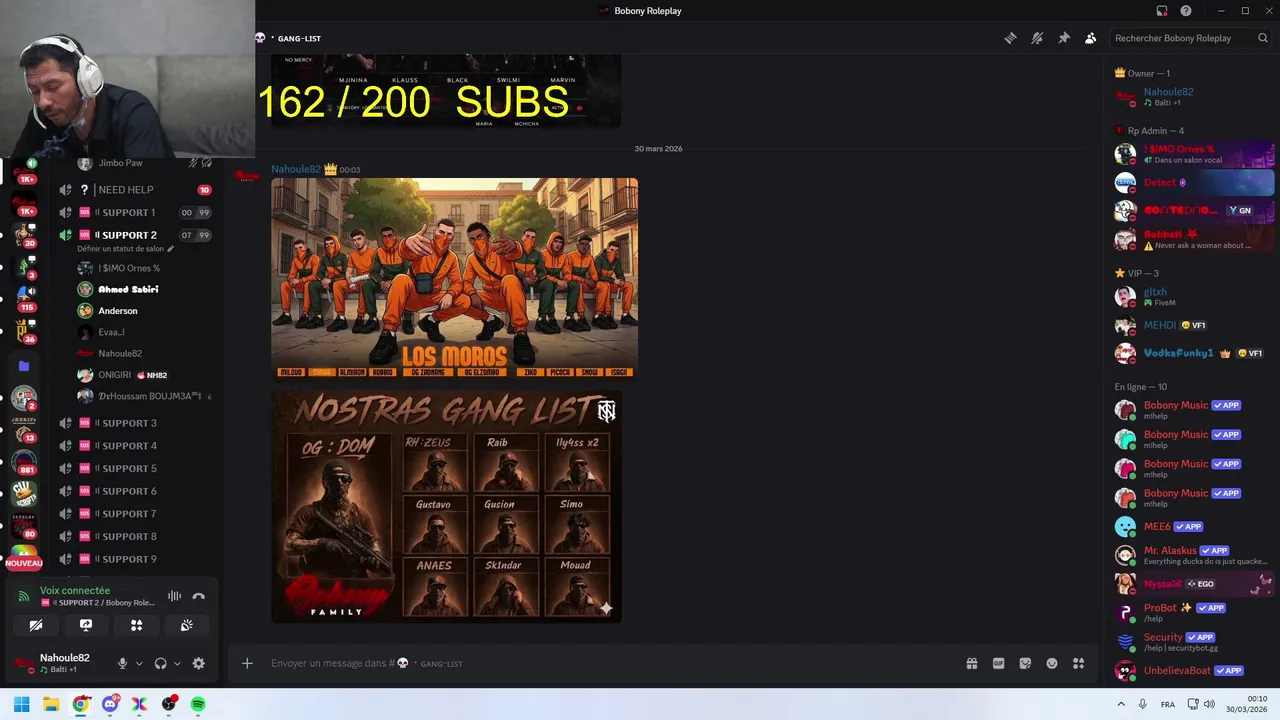Screen dimensions: 1280x720
Task: Join the SUPPORT 7 voice channel
Action: [135, 514]
